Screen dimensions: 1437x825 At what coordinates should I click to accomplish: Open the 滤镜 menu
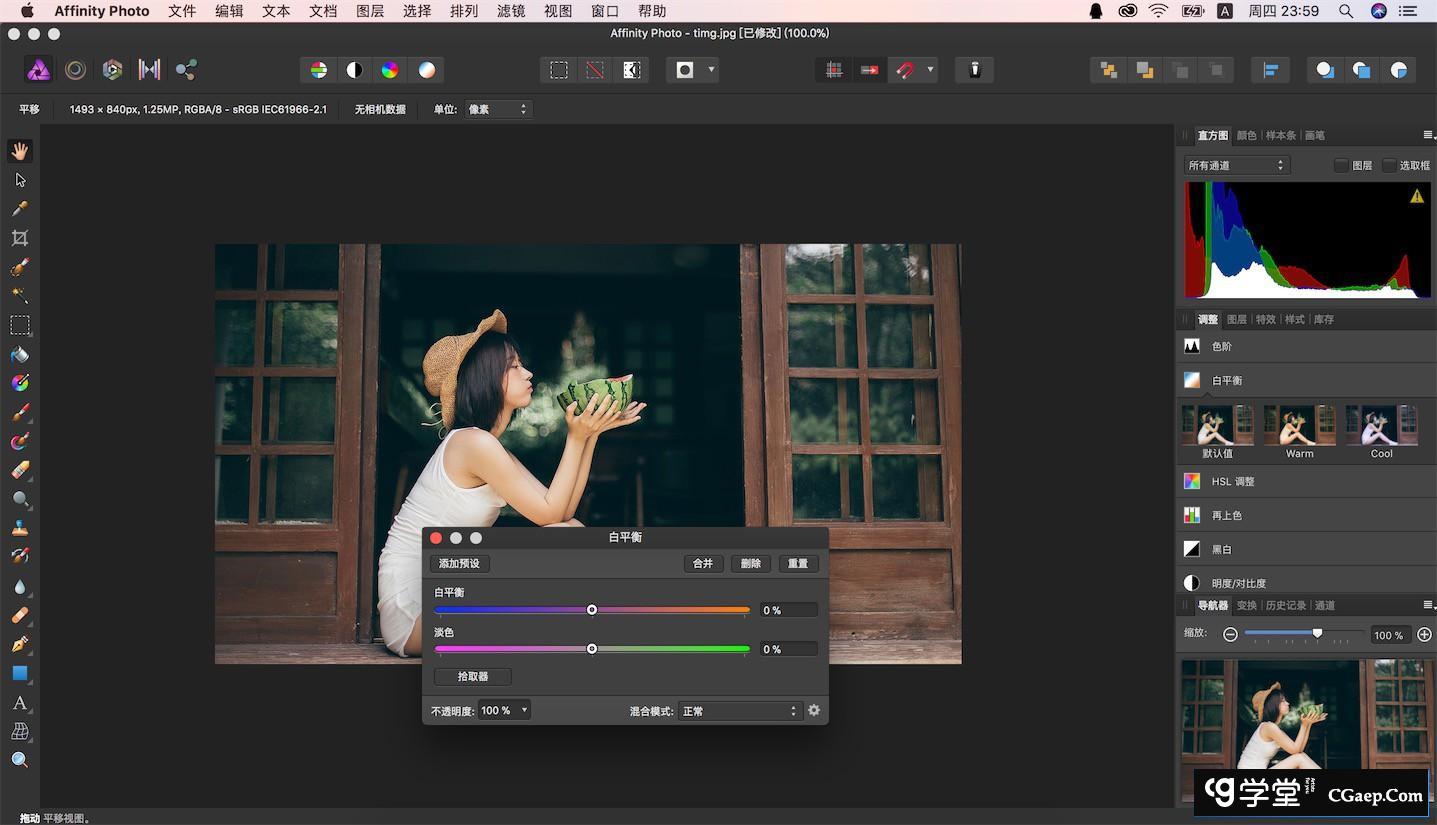tap(511, 11)
